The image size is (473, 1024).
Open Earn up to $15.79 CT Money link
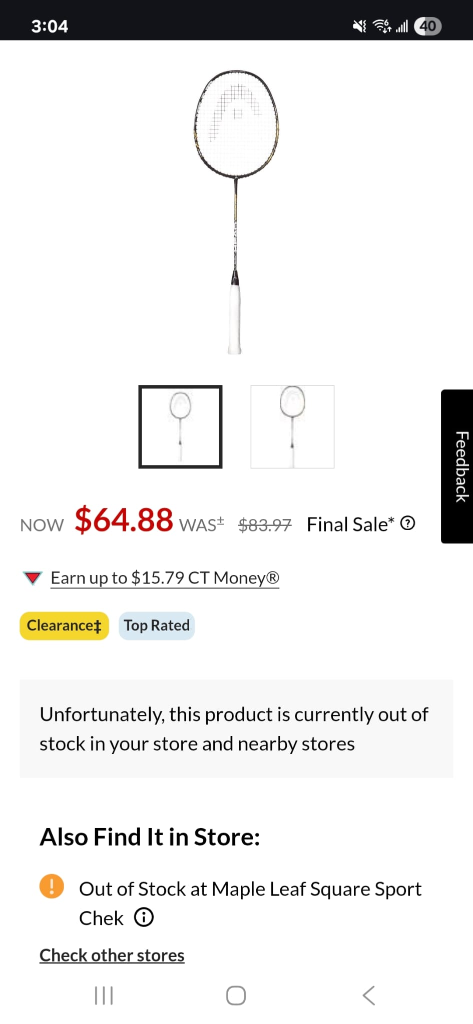(165, 578)
